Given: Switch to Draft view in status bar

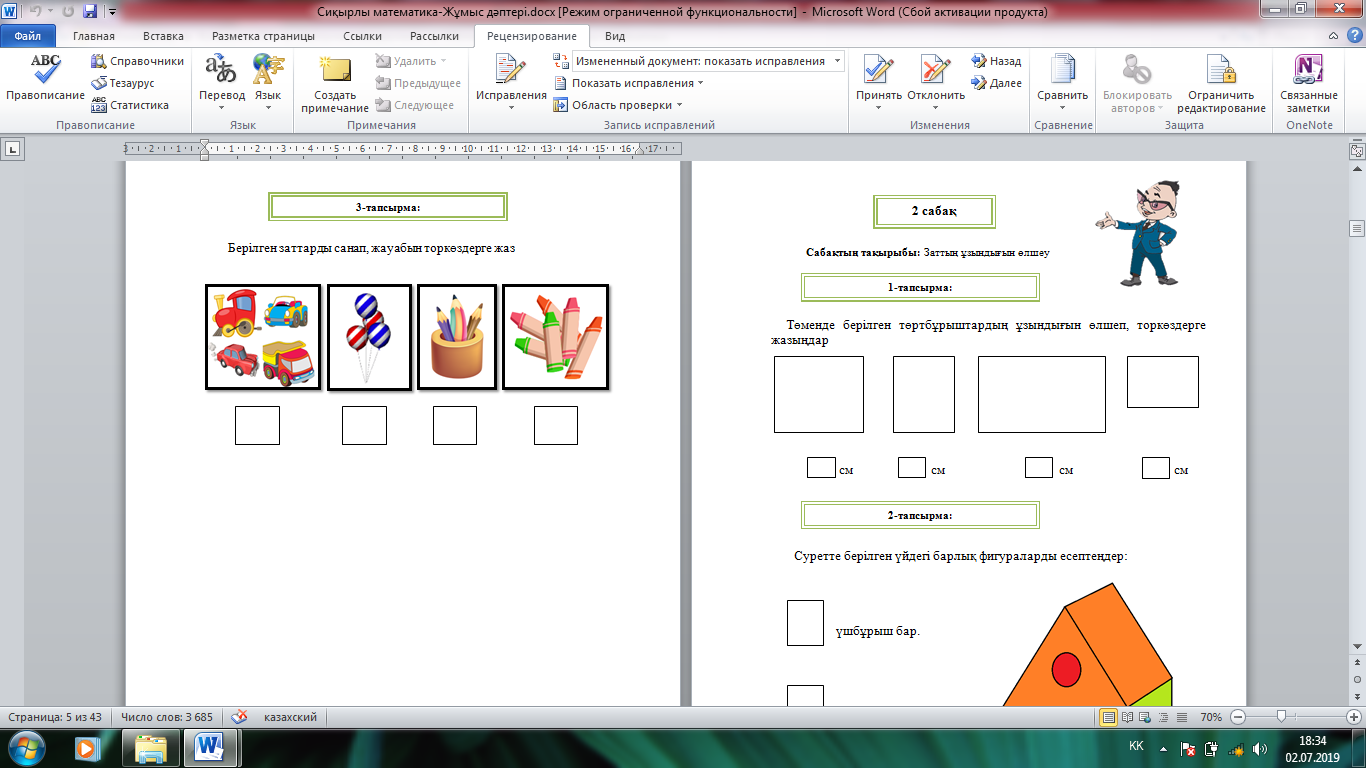Looking at the screenshot, I should pyautogui.click(x=1181, y=717).
